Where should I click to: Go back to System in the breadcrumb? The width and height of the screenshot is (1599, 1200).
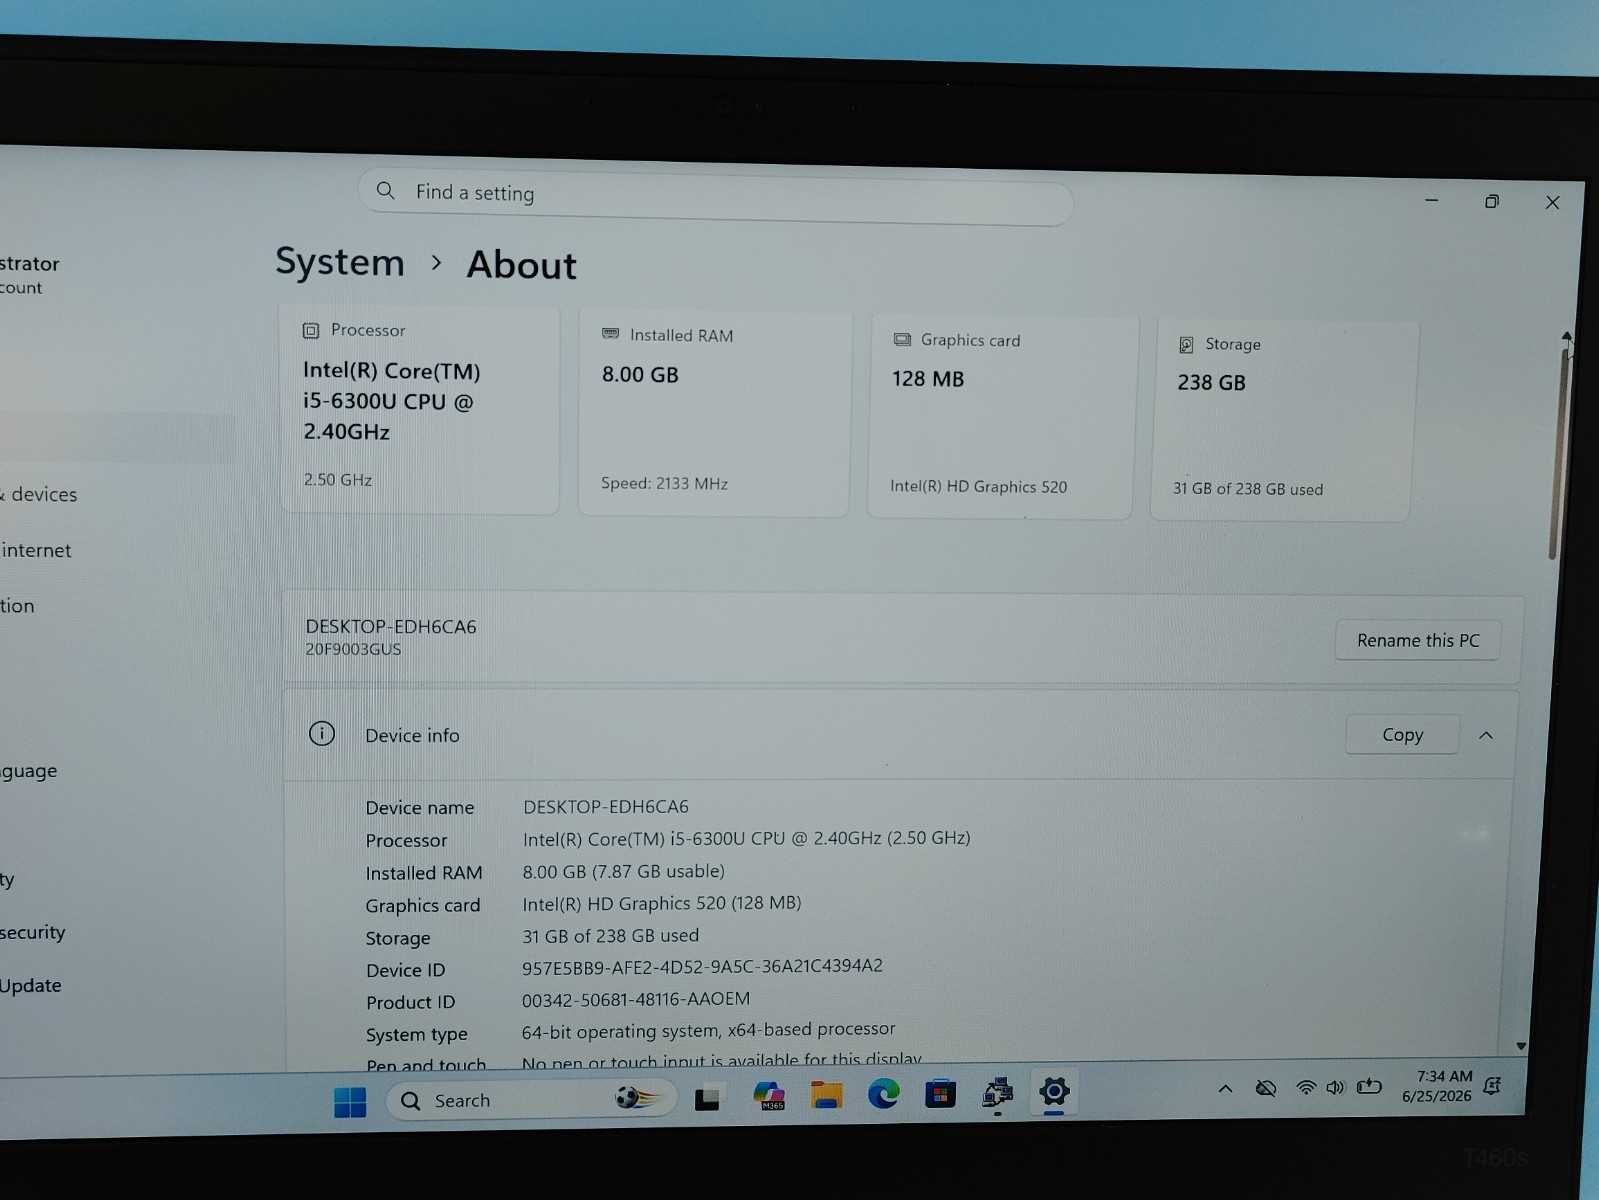340,262
